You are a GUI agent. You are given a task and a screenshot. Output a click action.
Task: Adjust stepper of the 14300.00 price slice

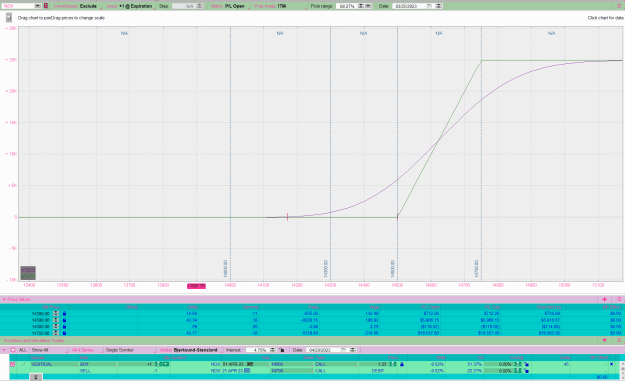56,314
